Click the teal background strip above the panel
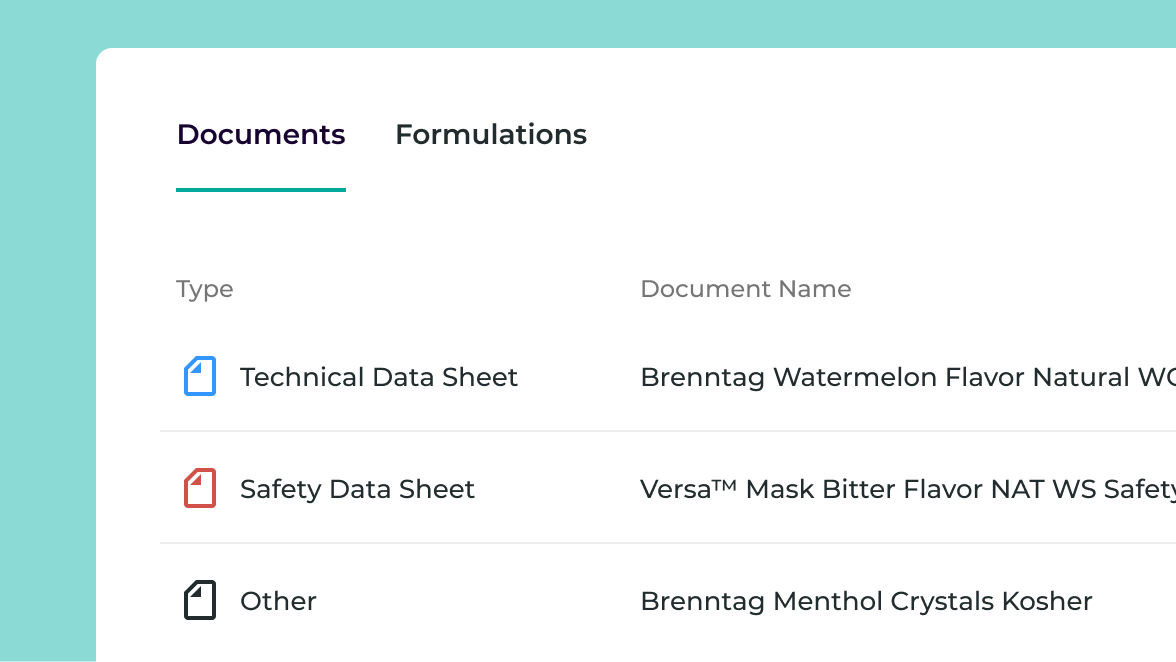The image size is (1176, 662). tap(600, 22)
